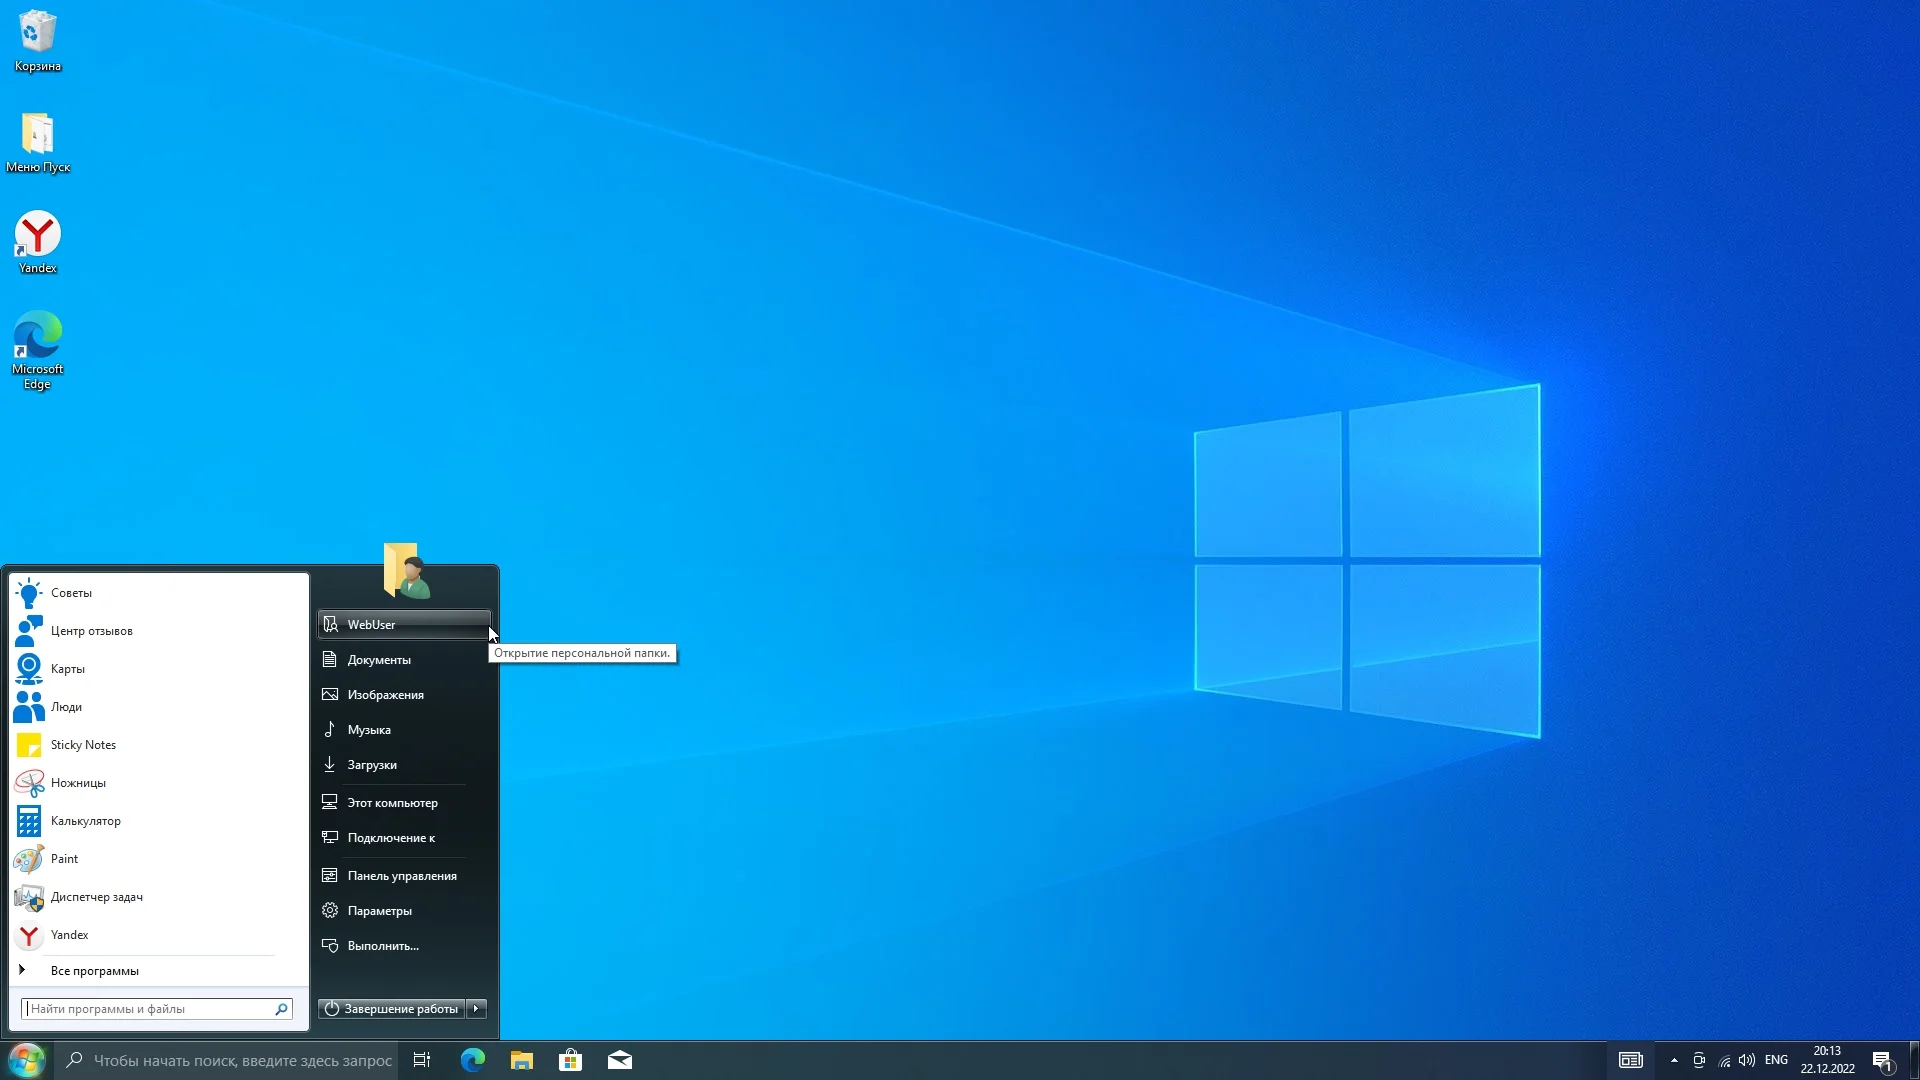1920x1080 pixels.
Task: Select Документы in start menu
Action: coord(379,660)
